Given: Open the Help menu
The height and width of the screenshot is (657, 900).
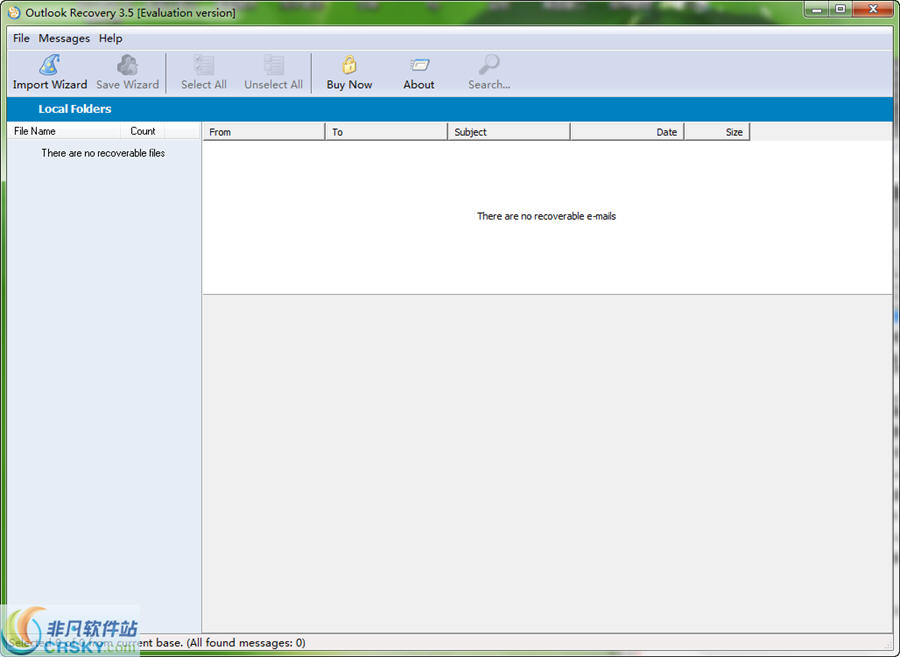Looking at the screenshot, I should tap(110, 38).
